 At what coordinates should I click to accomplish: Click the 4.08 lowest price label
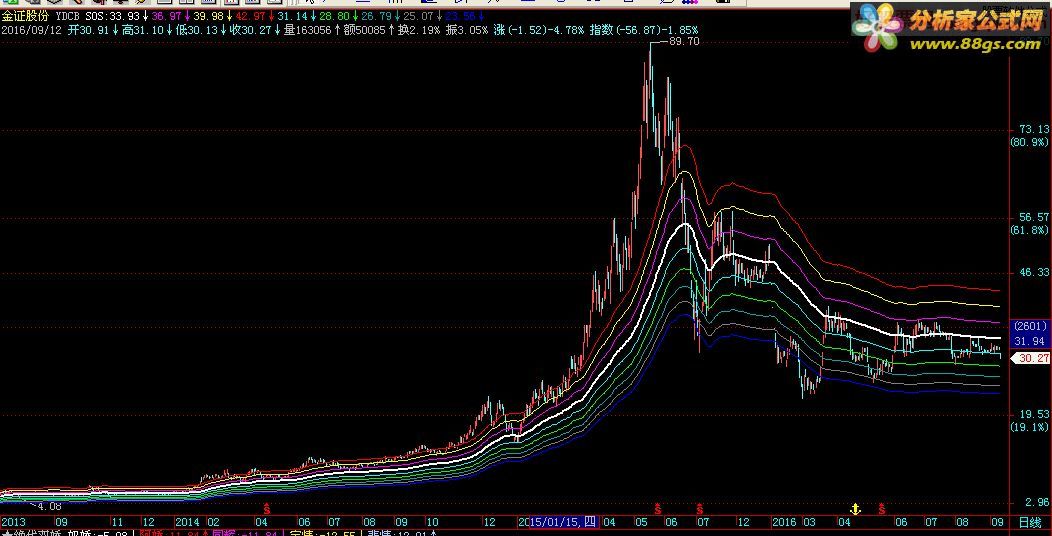tap(50, 506)
